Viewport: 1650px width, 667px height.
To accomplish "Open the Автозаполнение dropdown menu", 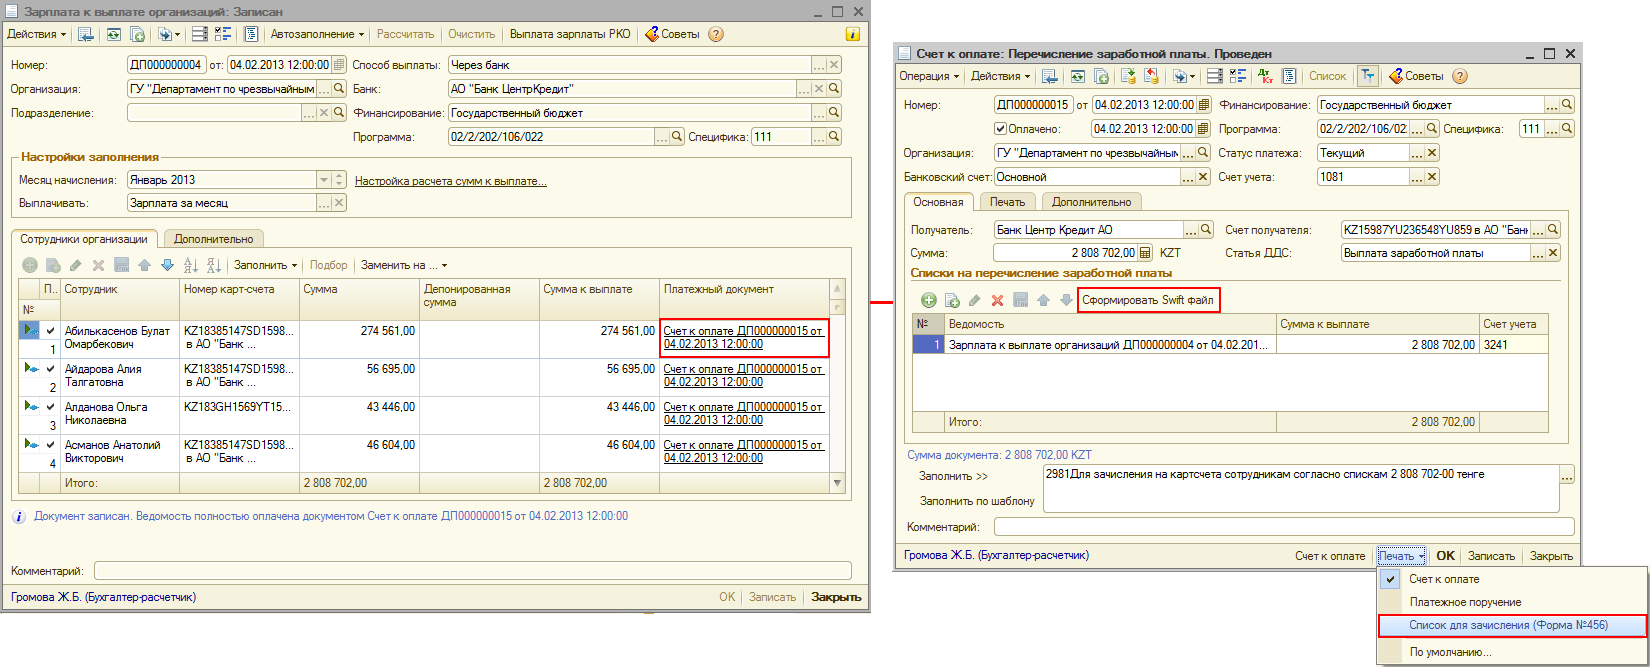I will coord(318,34).
